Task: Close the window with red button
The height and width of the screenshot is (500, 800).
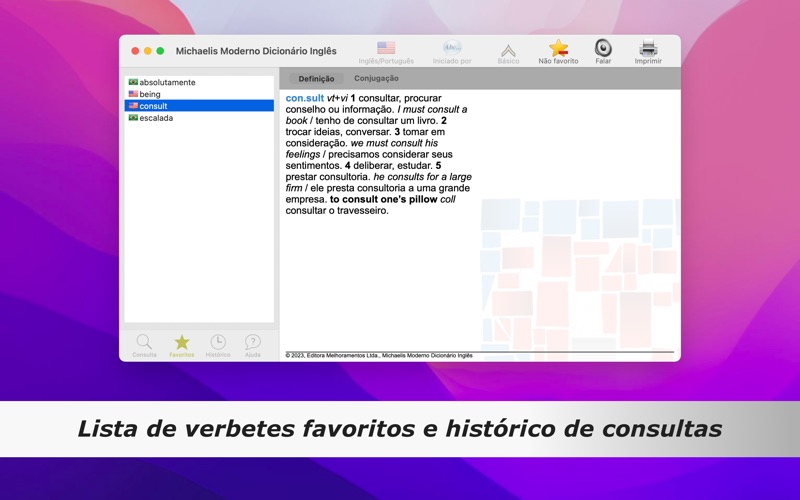Action: pos(135,51)
